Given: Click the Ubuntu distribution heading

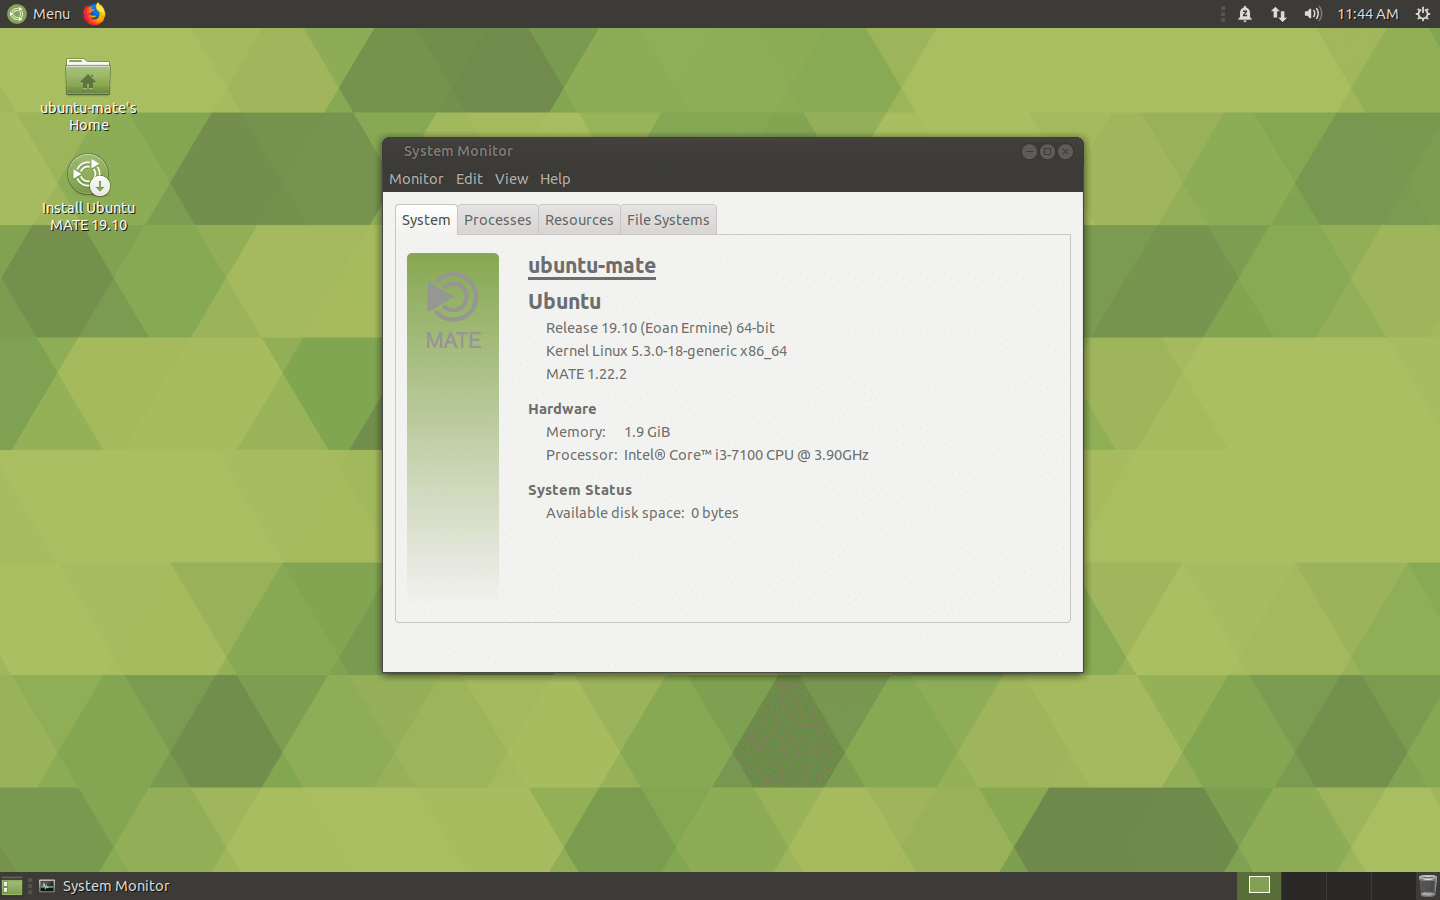Looking at the screenshot, I should [x=564, y=302].
